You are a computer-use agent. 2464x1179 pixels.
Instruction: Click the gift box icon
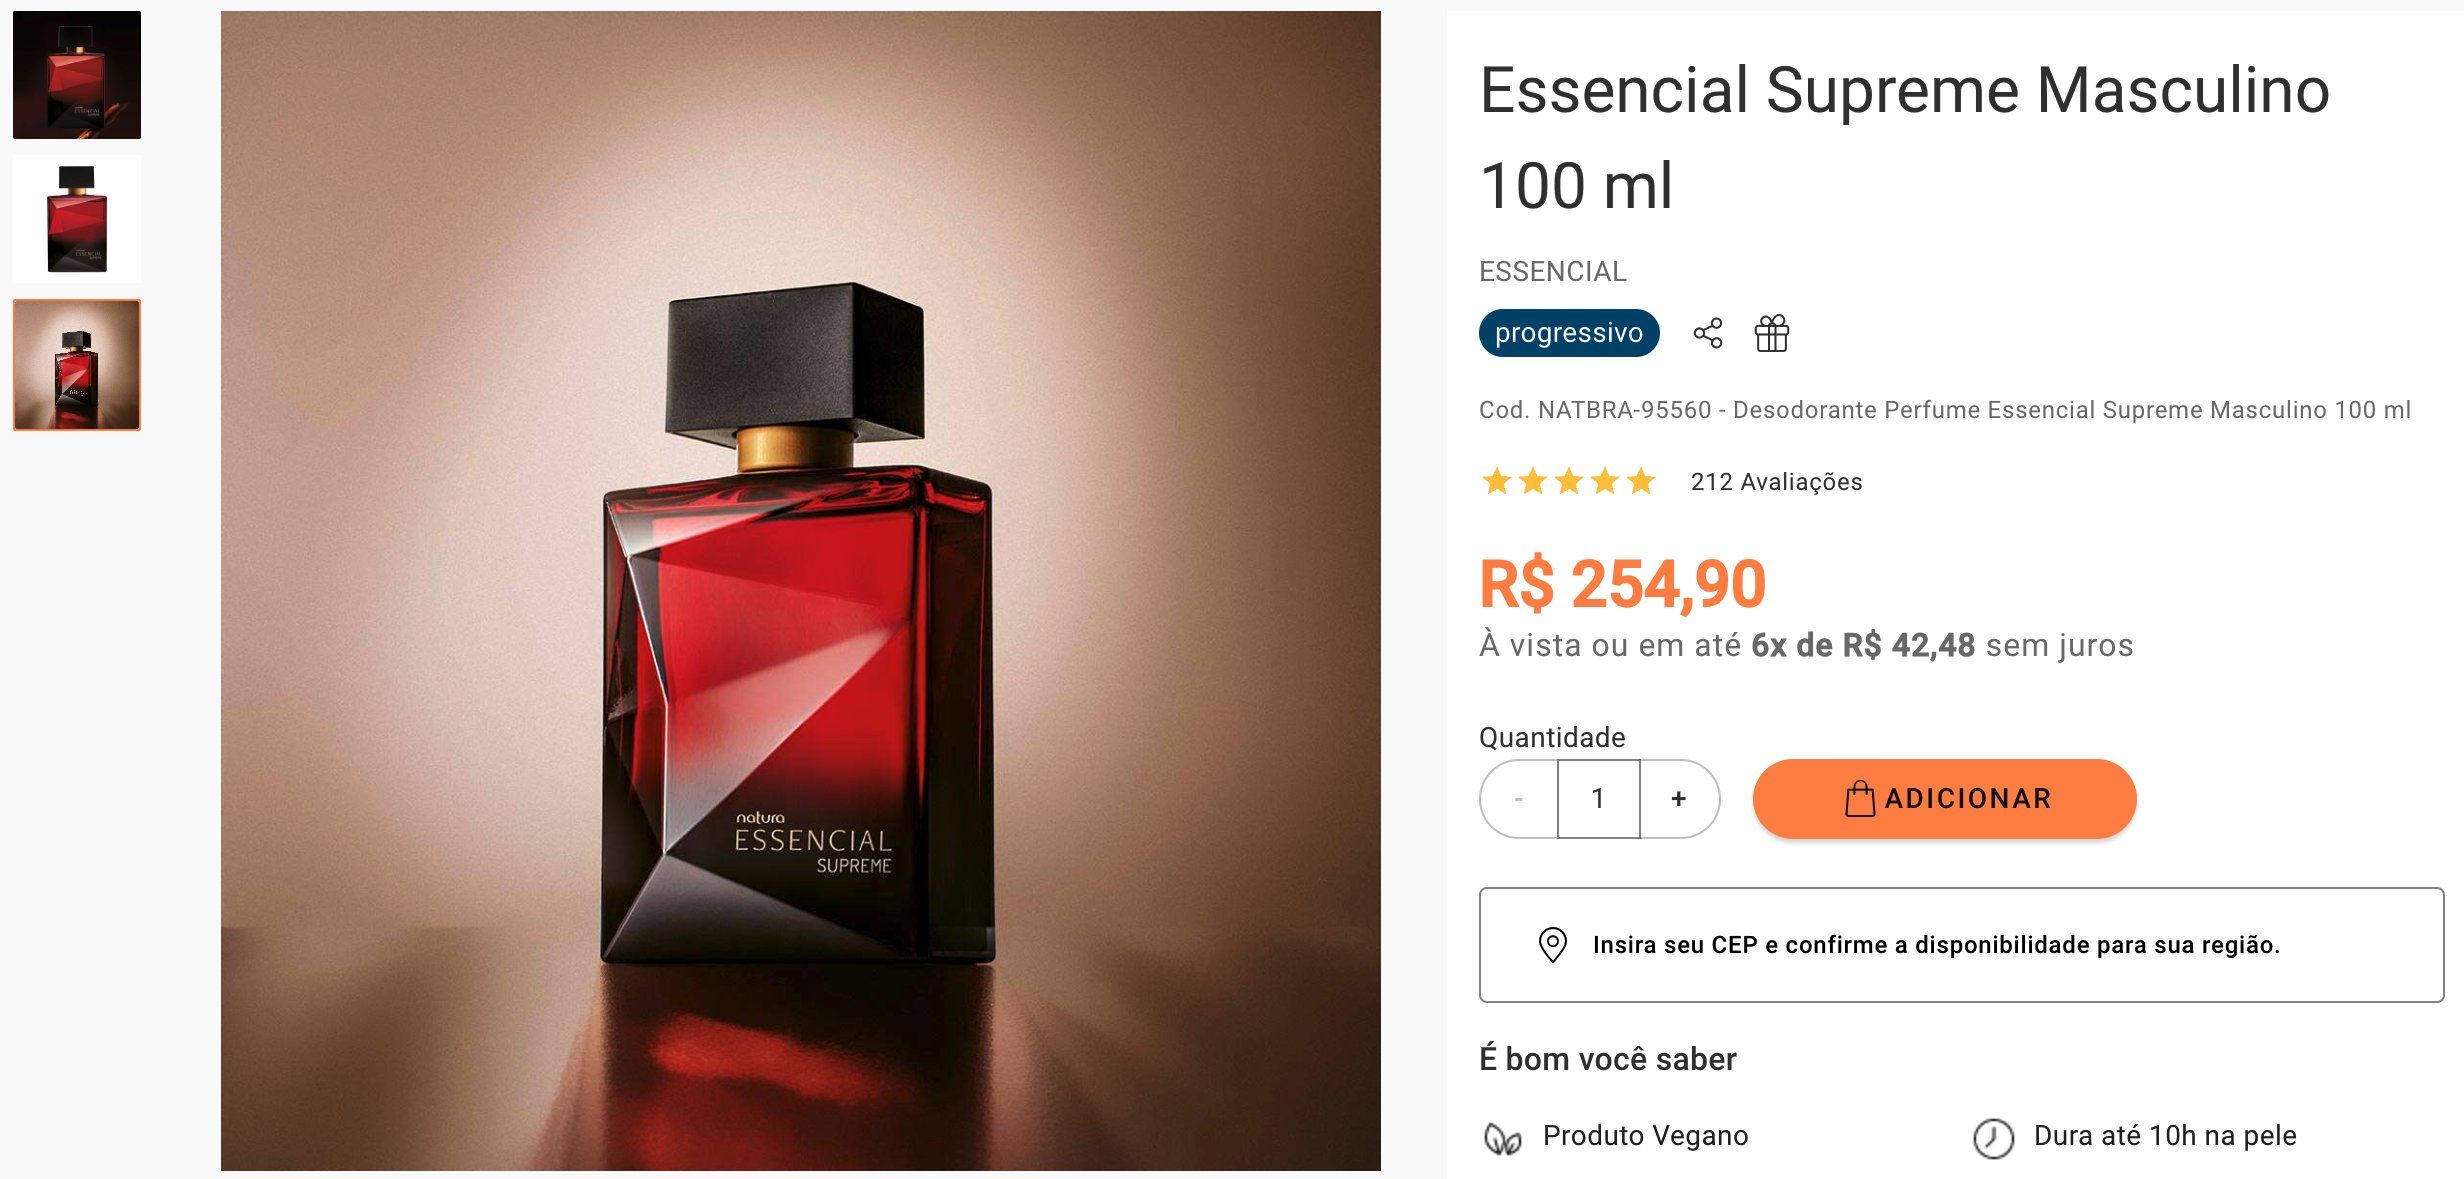[x=1772, y=333]
